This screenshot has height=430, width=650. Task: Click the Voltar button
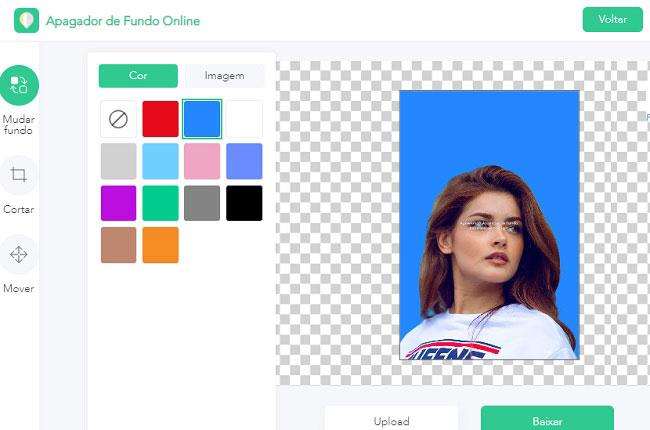click(612, 19)
